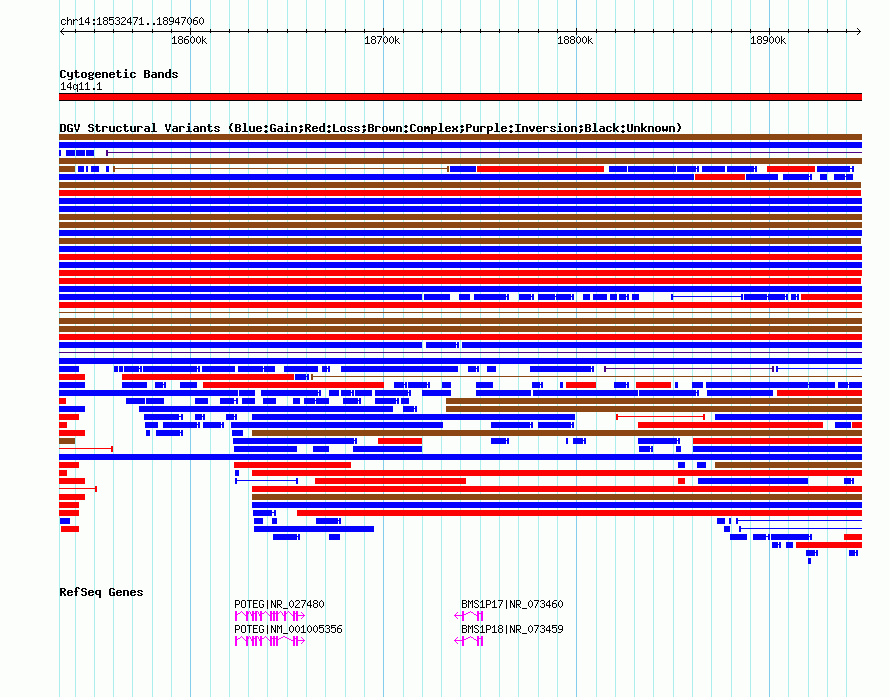The image size is (890, 697).
Task: Click the DGV Structural Variants track title
Action: tap(371, 128)
